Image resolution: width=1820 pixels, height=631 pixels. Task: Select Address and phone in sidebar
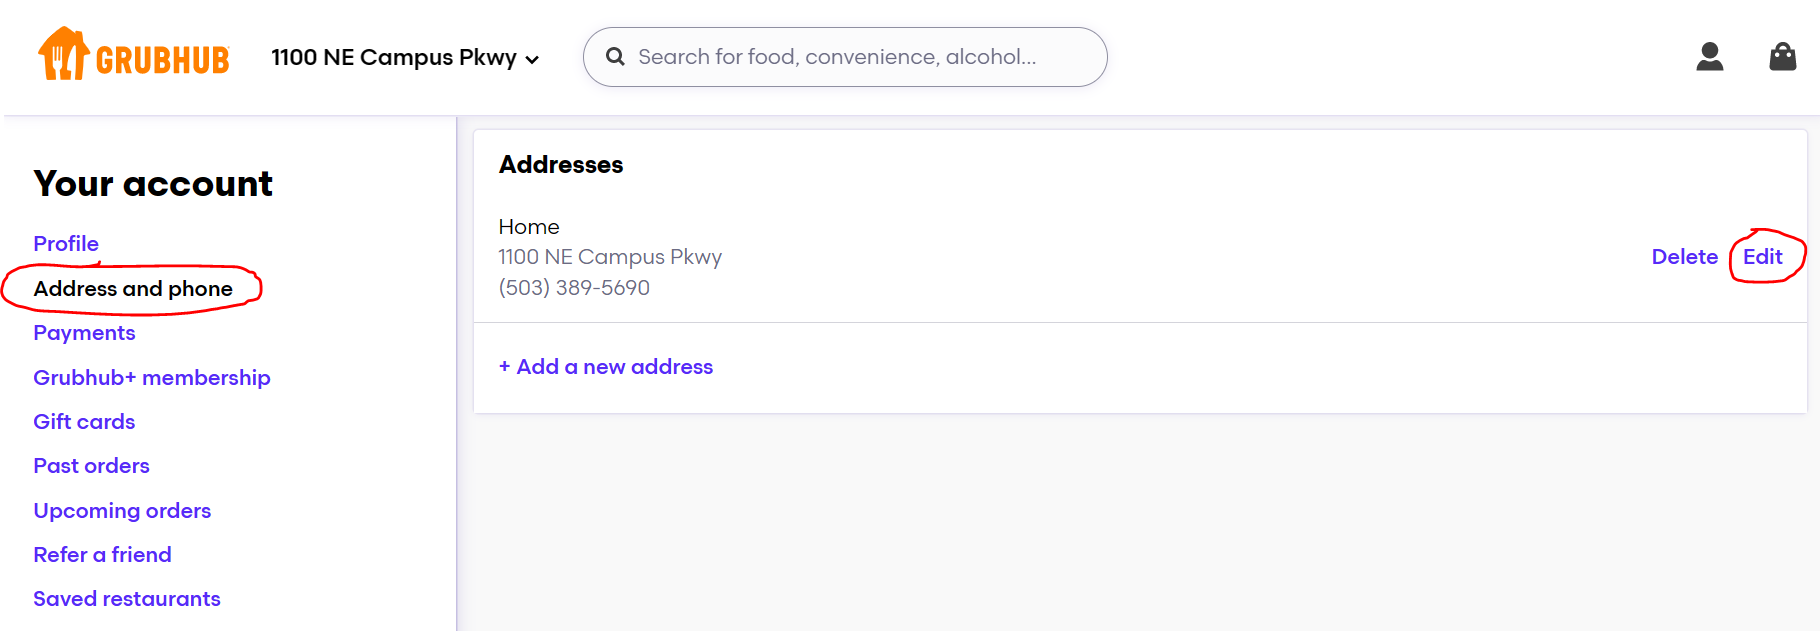click(x=133, y=289)
